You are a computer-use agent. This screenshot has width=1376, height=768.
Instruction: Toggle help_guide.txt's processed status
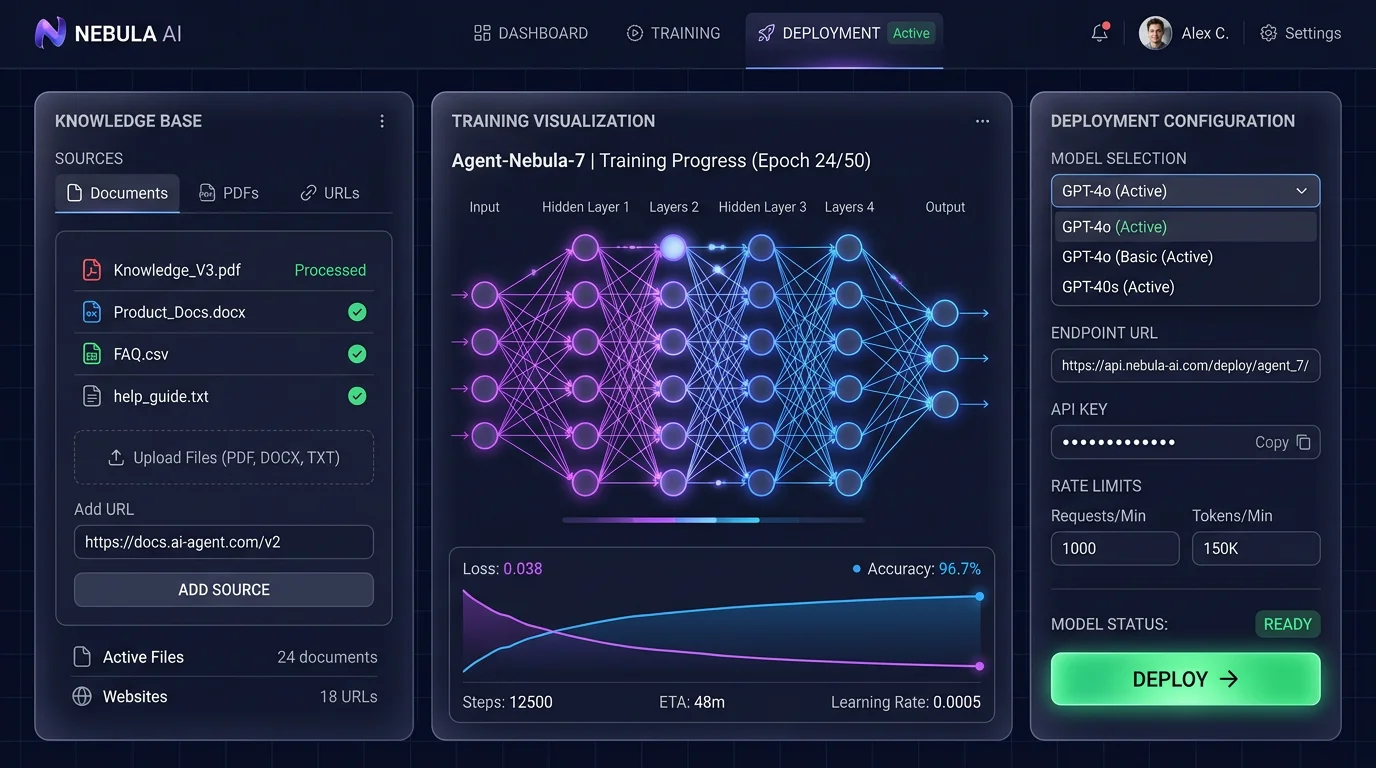357,395
